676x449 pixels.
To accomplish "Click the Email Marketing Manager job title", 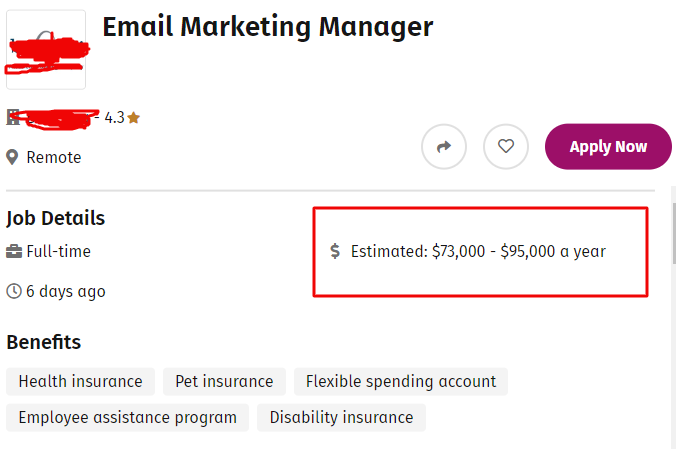I will point(268,27).
